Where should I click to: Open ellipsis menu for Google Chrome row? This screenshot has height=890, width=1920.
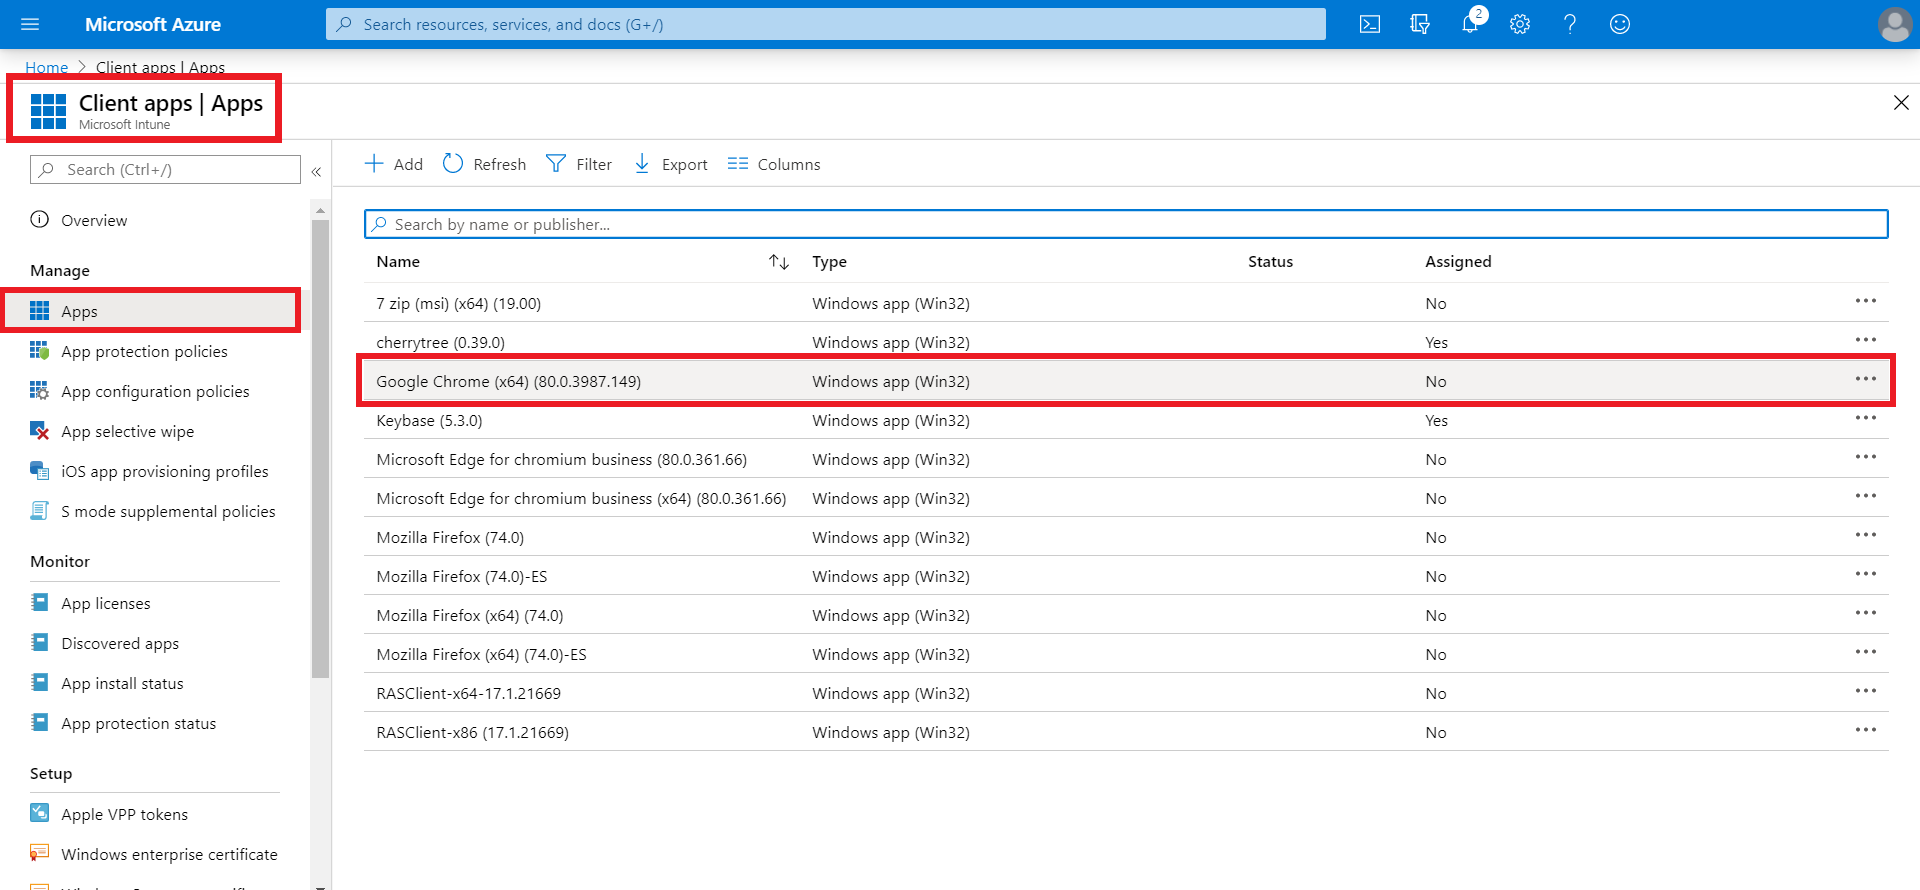coord(1866,379)
